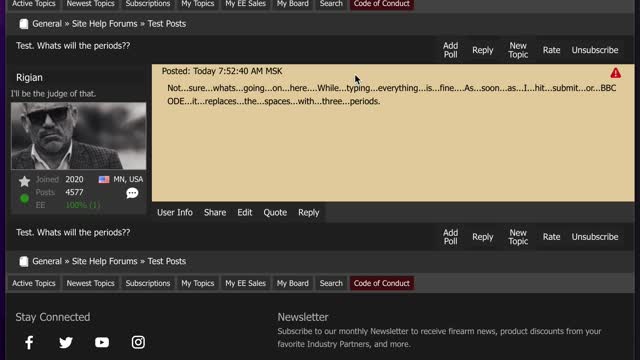Click the 'MN, USA' location text
The height and width of the screenshot is (360, 640).
click(x=128, y=180)
